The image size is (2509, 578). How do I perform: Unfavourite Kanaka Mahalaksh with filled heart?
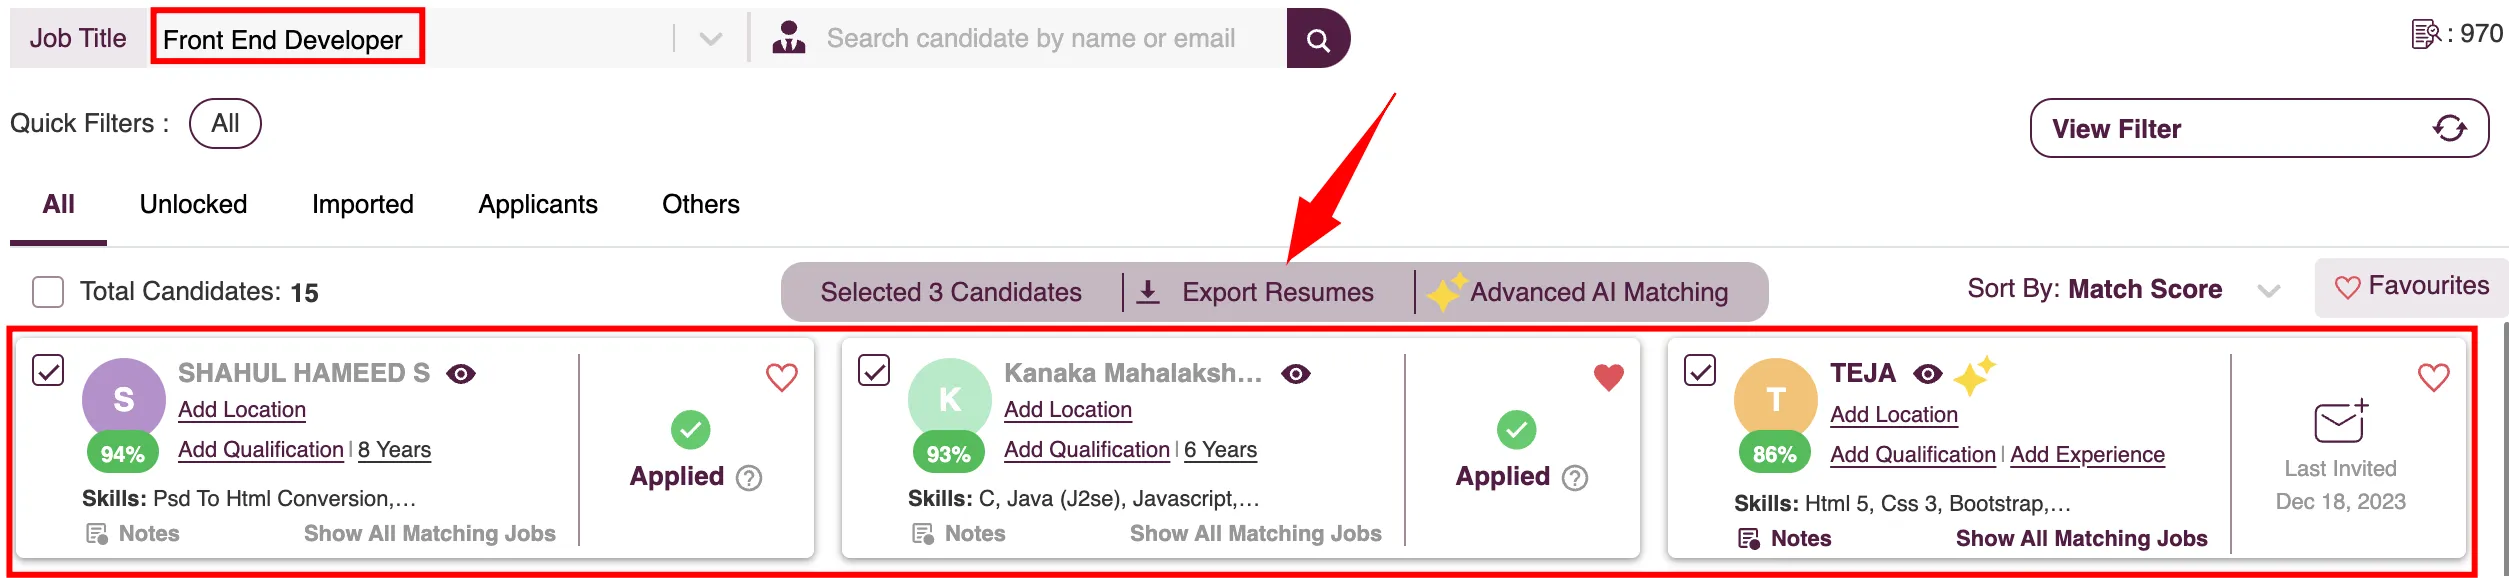(1608, 377)
